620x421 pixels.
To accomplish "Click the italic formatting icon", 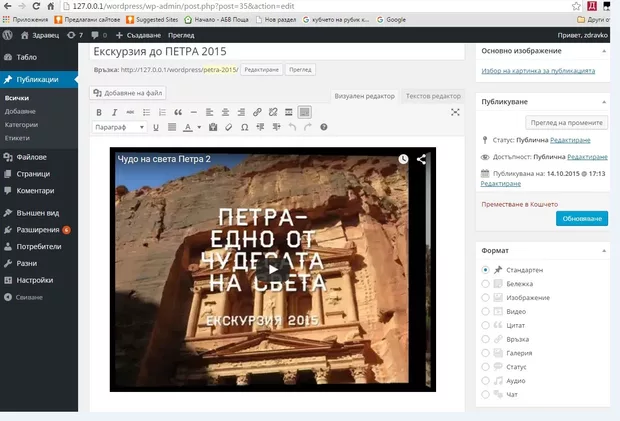I will coord(115,112).
